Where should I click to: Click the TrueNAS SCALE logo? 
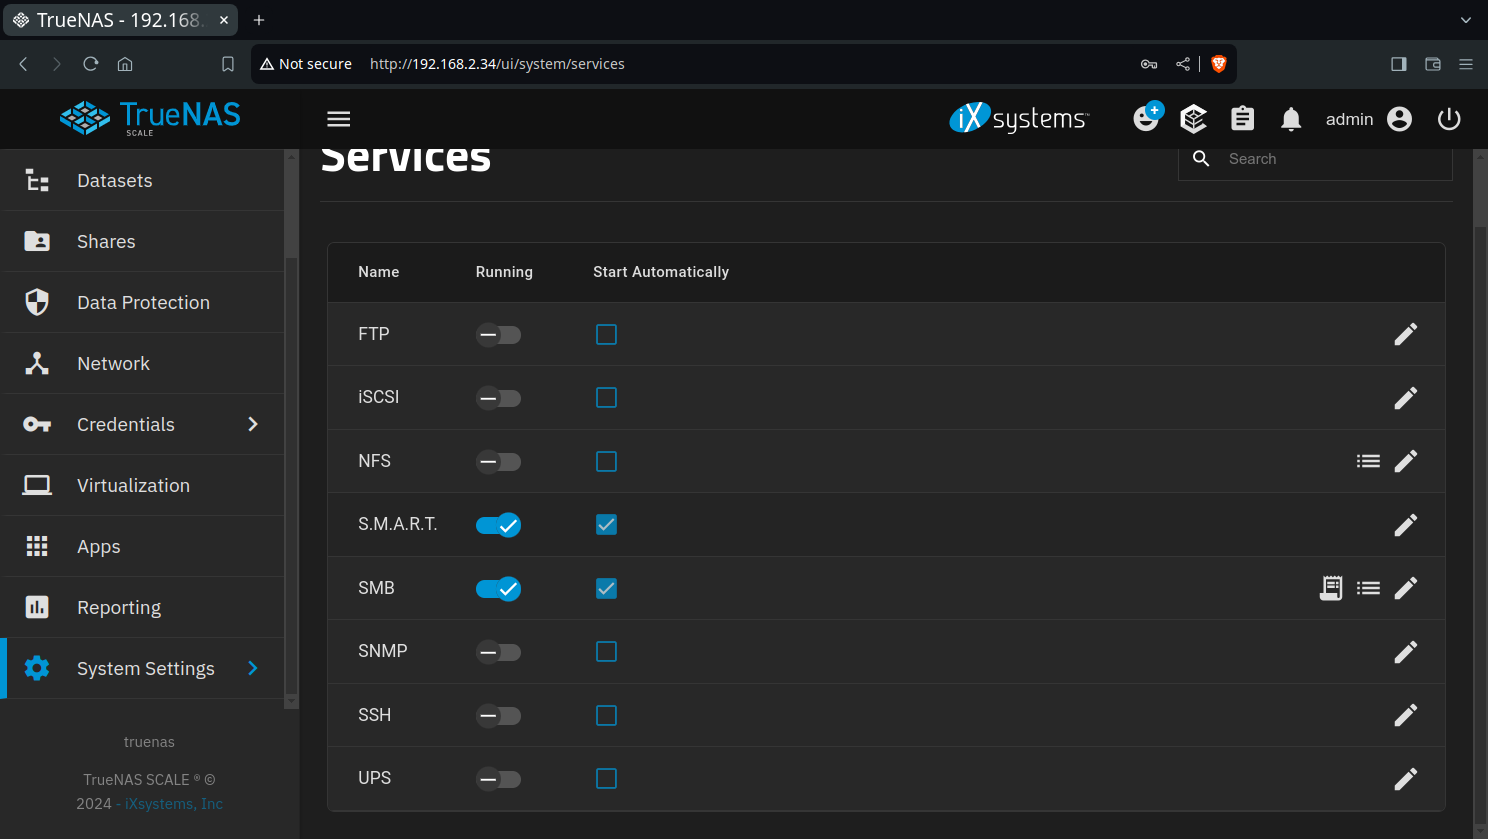click(x=150, y=118)
